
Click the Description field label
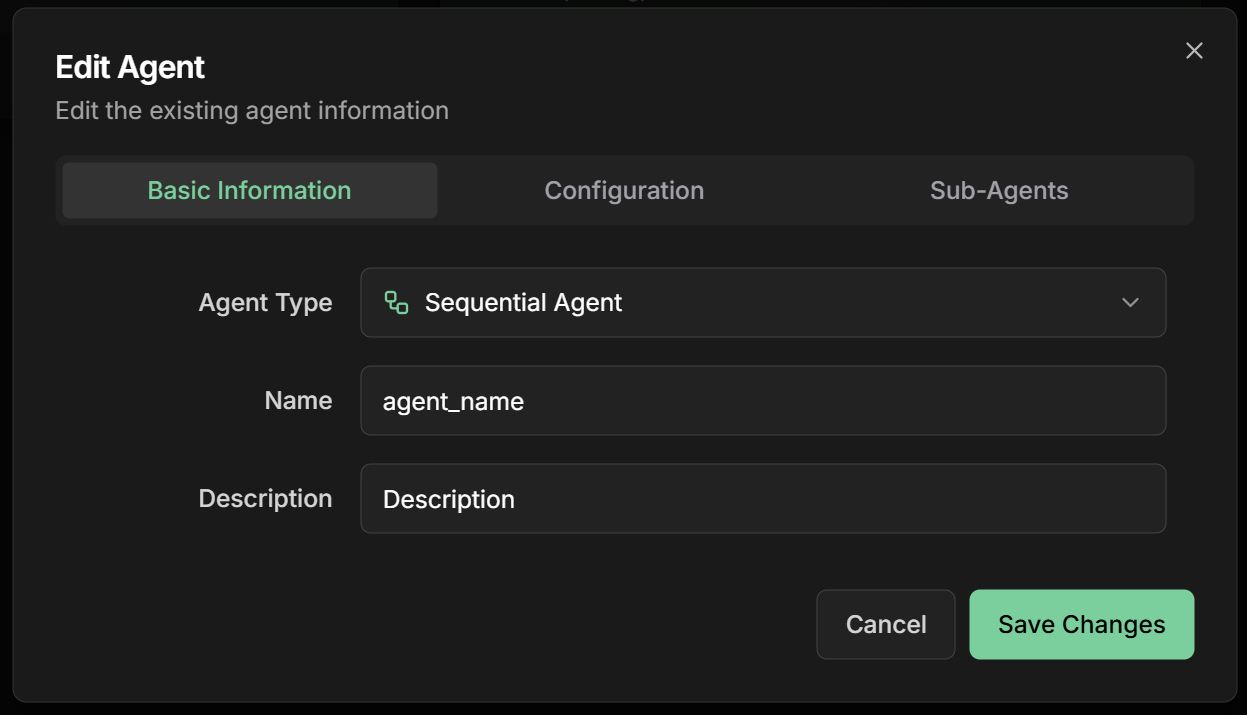coord(265,498)
